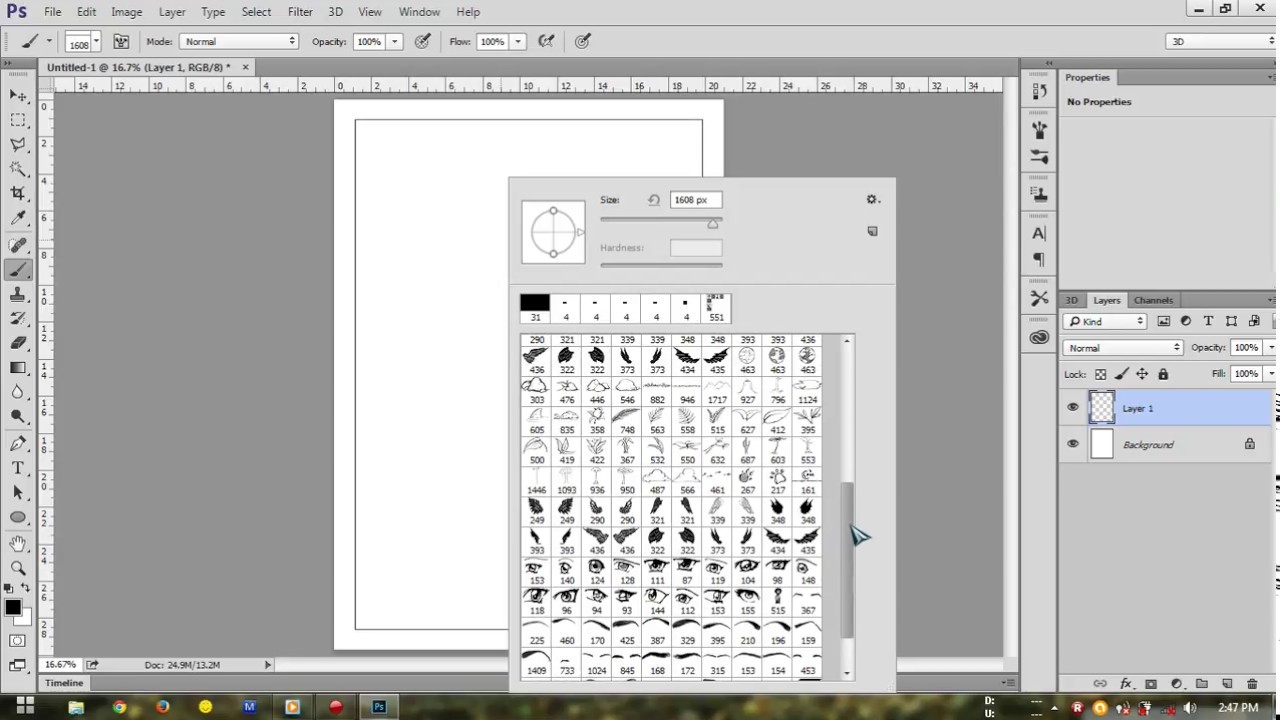Screen dimensions: 1280x720
Task: Select the History Brush tool
Action: click(18, 318)
